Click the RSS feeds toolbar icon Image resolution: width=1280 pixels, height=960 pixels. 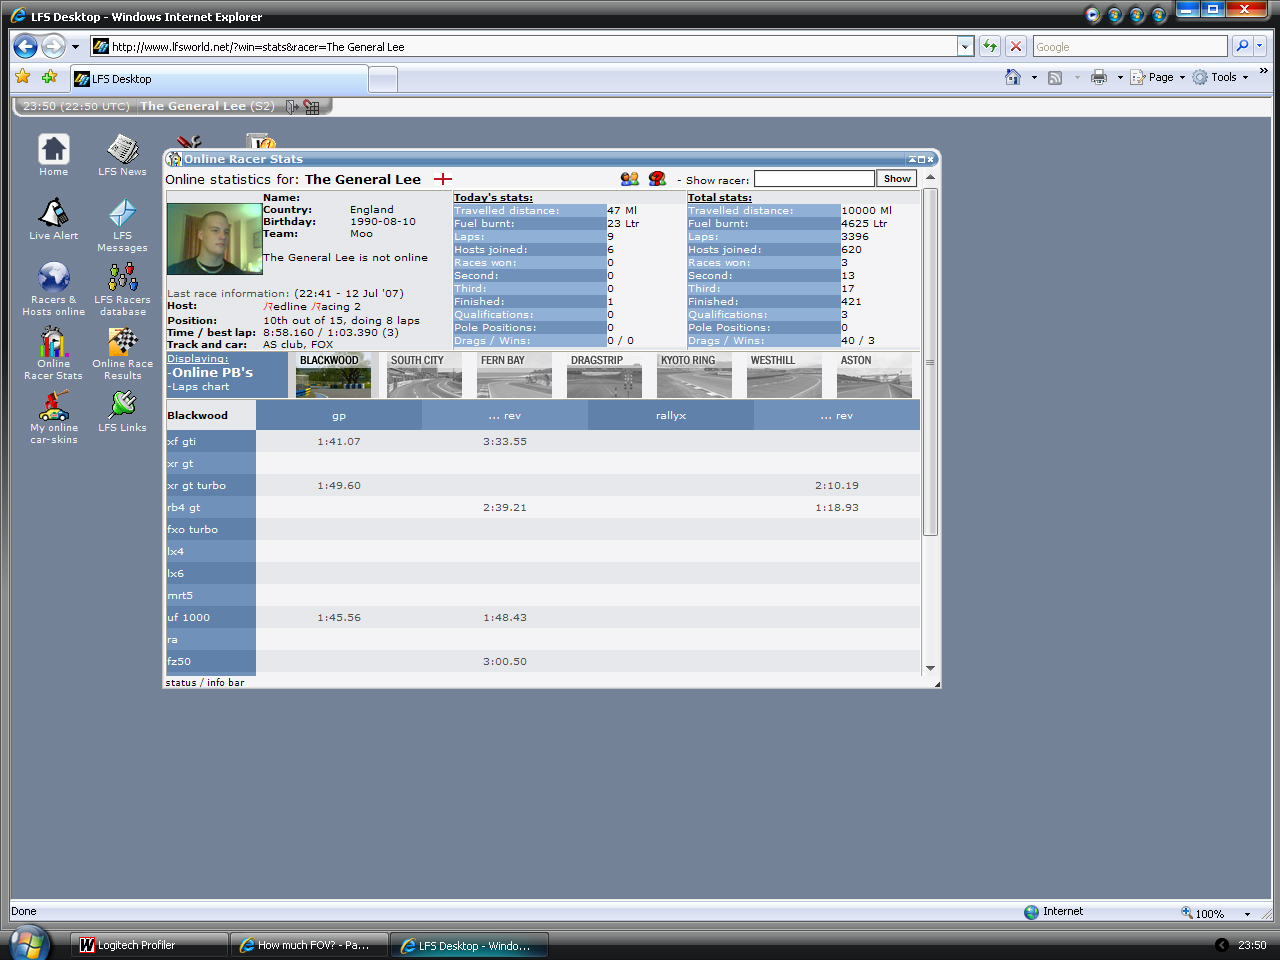1055,77
